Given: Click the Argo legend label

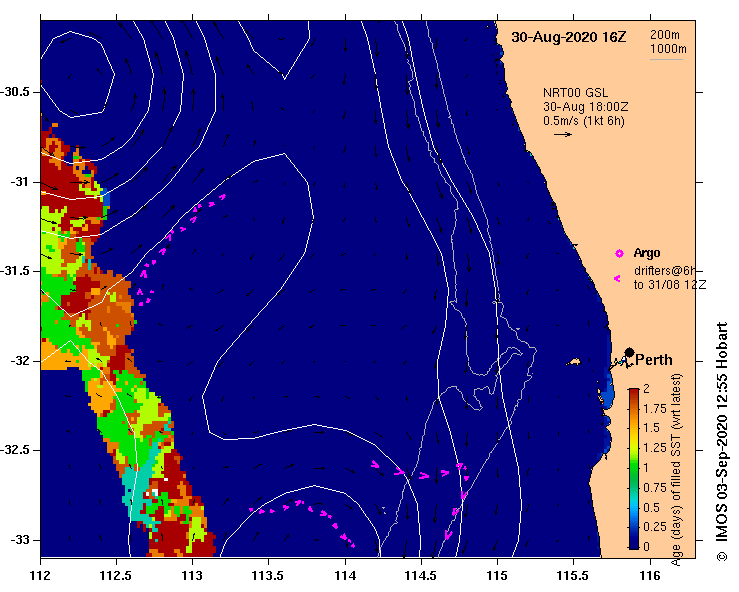Looking at the screenshot, I should pos(647,253).
